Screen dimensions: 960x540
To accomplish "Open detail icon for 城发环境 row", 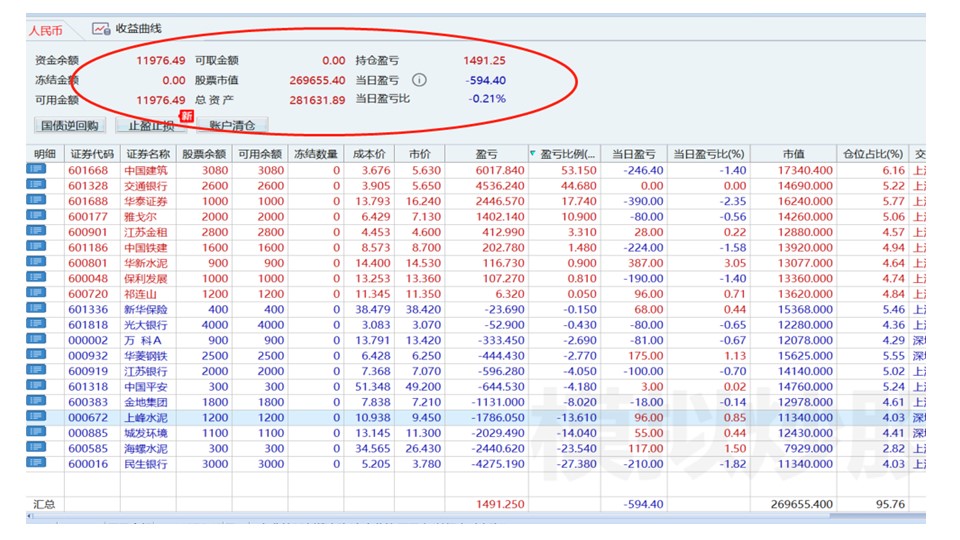I will click(x=36, y=432).
